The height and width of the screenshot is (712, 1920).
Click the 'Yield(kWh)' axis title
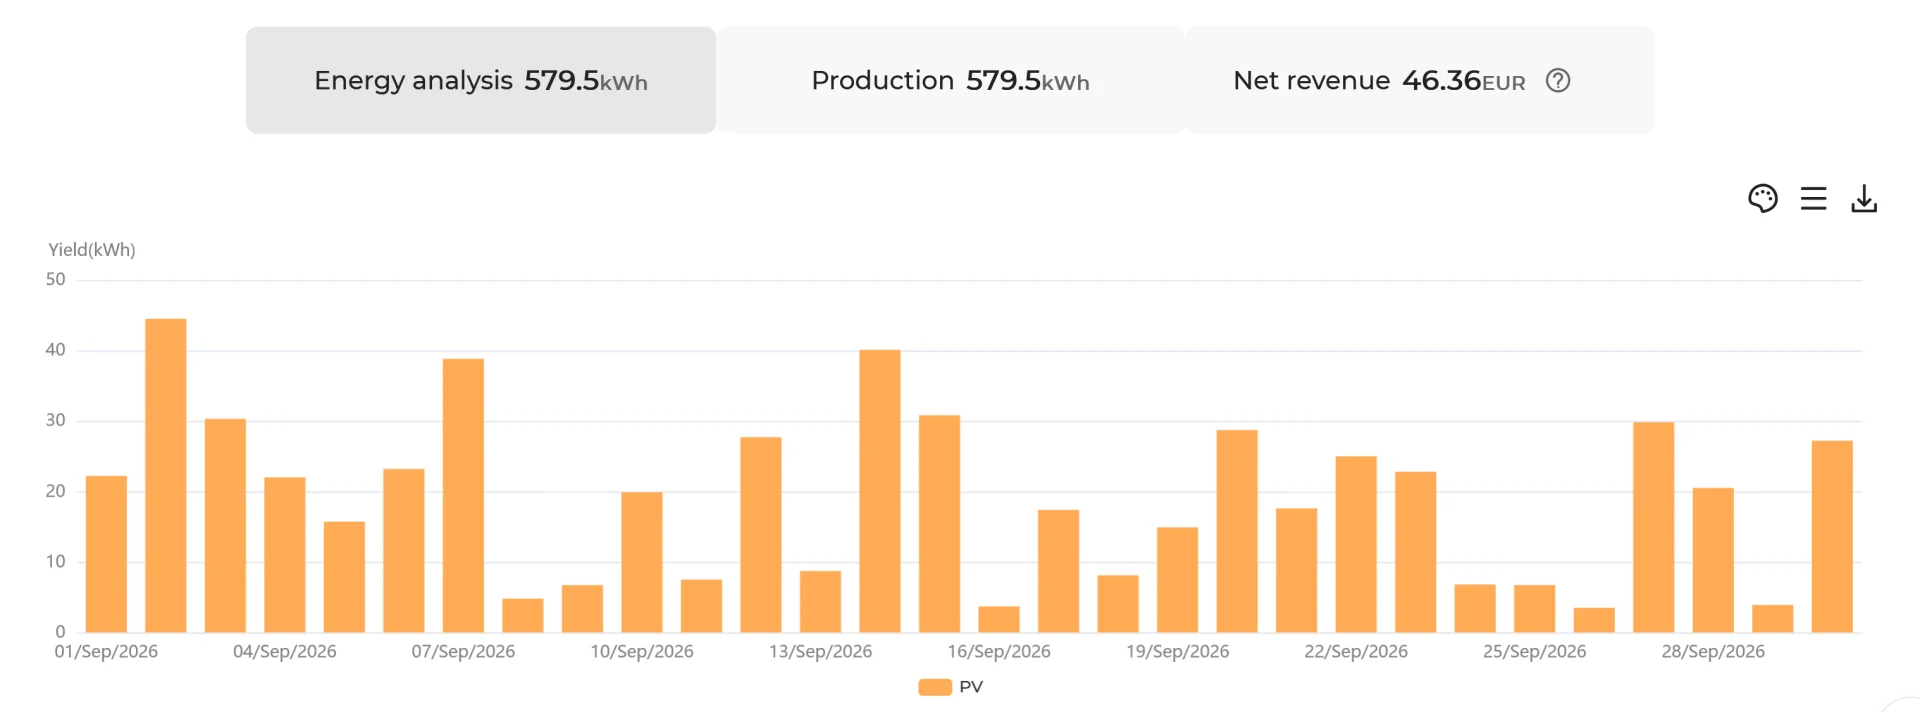(x=92, y=250)
